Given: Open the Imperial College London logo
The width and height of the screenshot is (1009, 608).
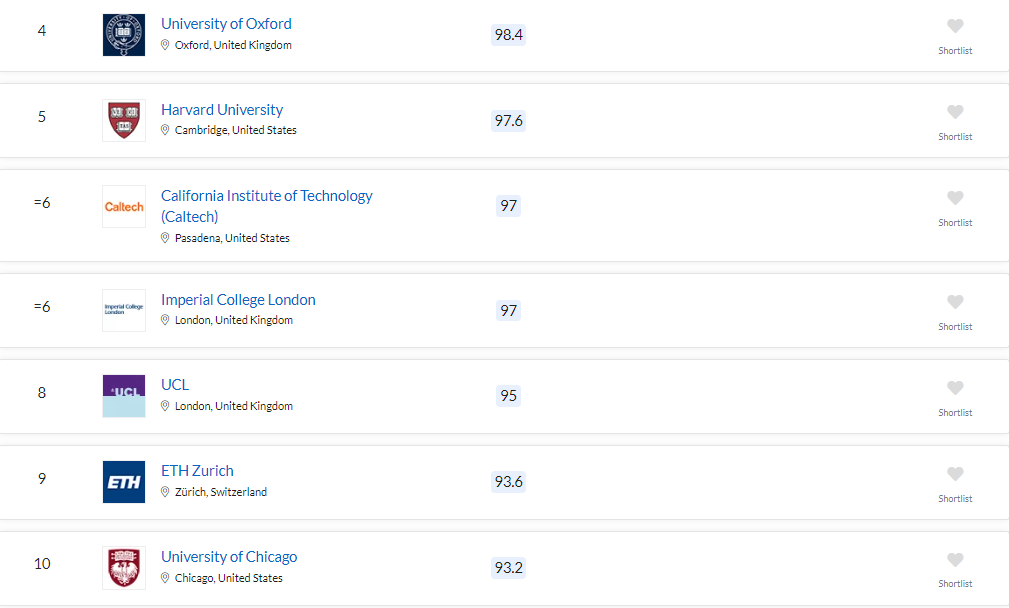Looking at the screenshot, I should click(124, 310).
